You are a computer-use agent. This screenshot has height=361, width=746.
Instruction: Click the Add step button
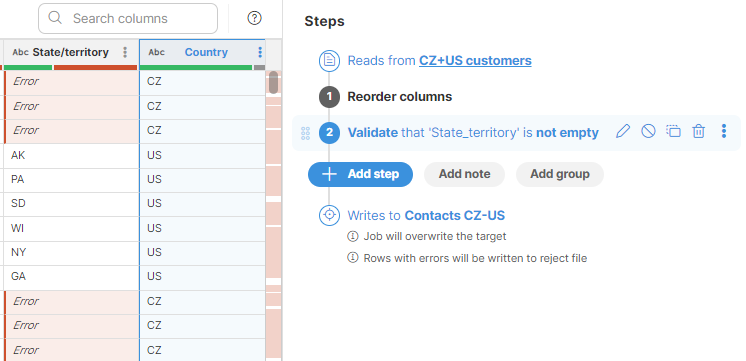click(x=361, y=174)
